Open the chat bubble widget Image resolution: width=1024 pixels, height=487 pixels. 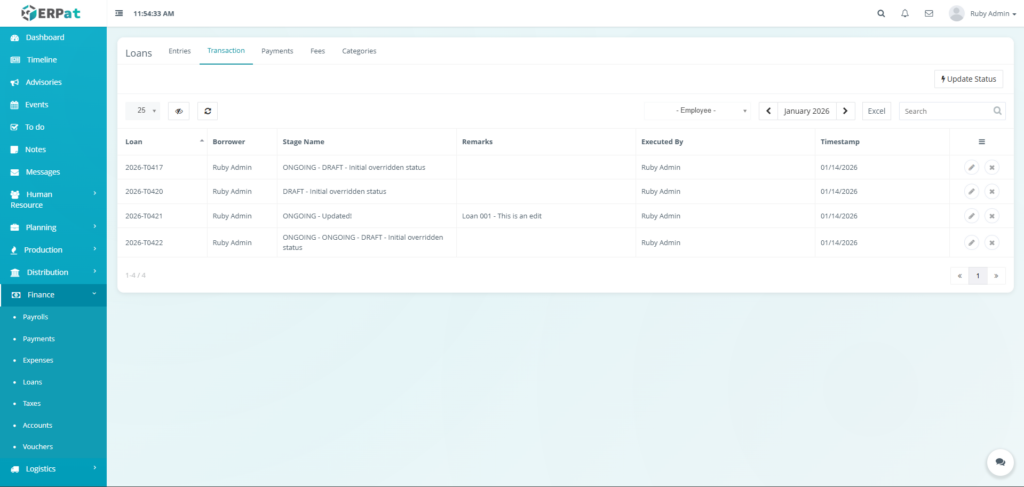(x=999, y=461)
